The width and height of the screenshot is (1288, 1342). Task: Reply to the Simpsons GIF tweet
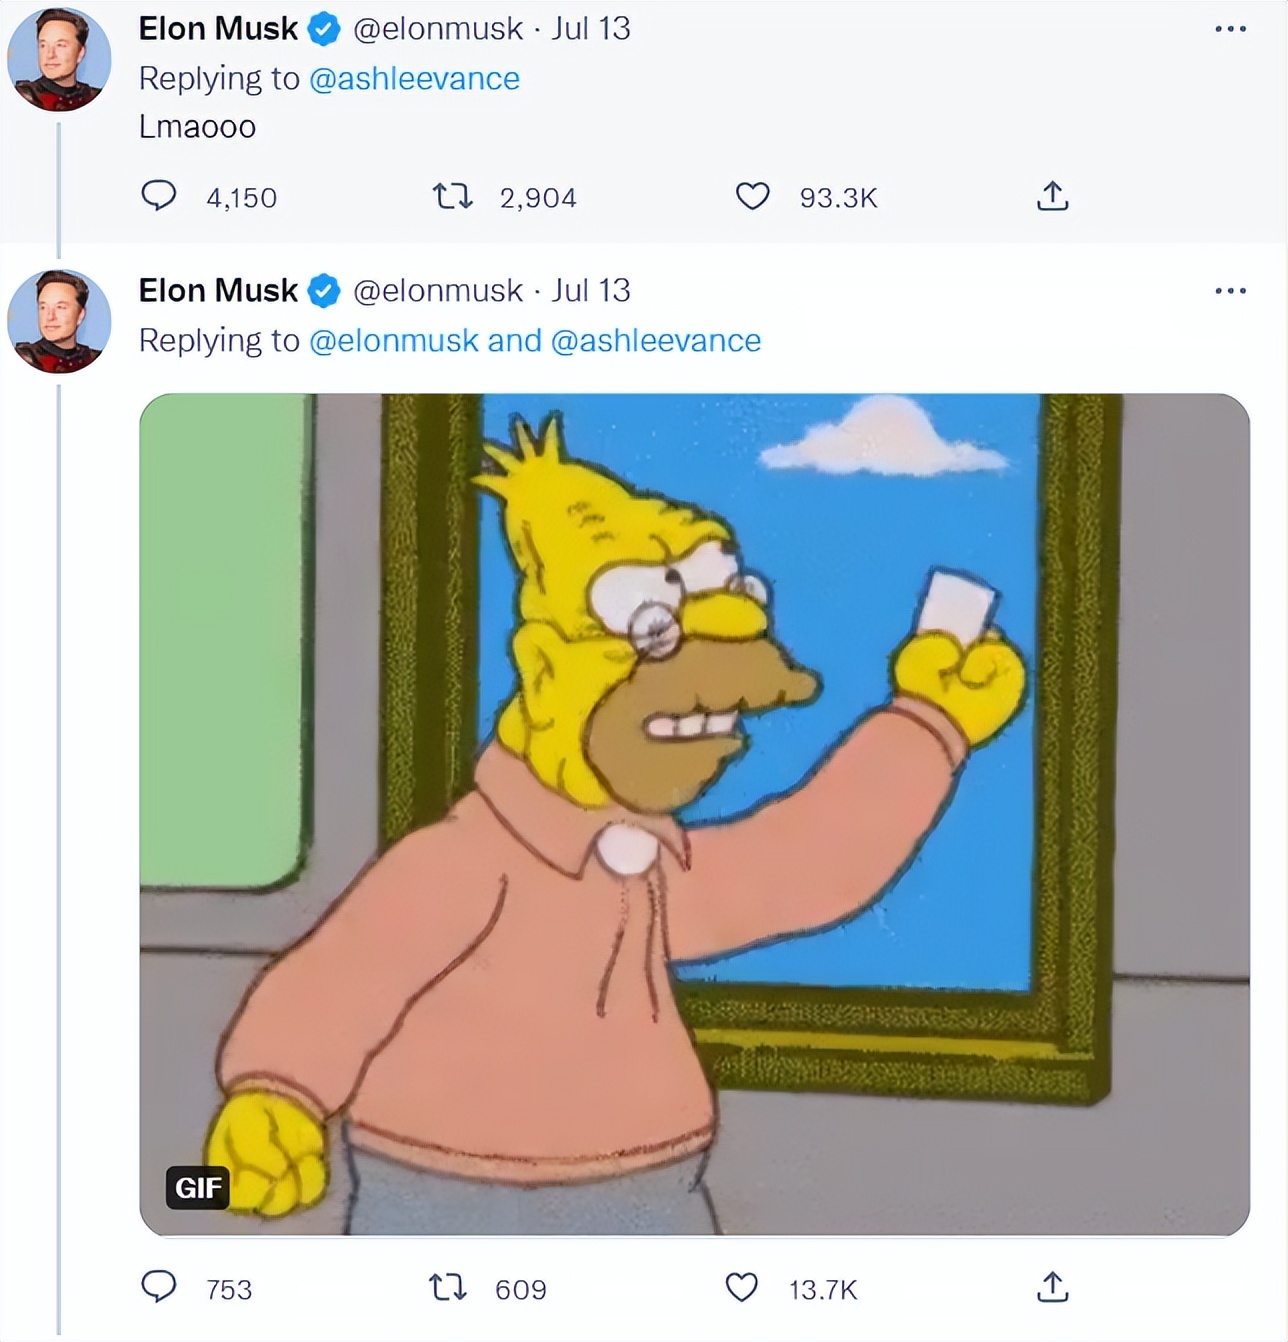[x=158, y=1287]
